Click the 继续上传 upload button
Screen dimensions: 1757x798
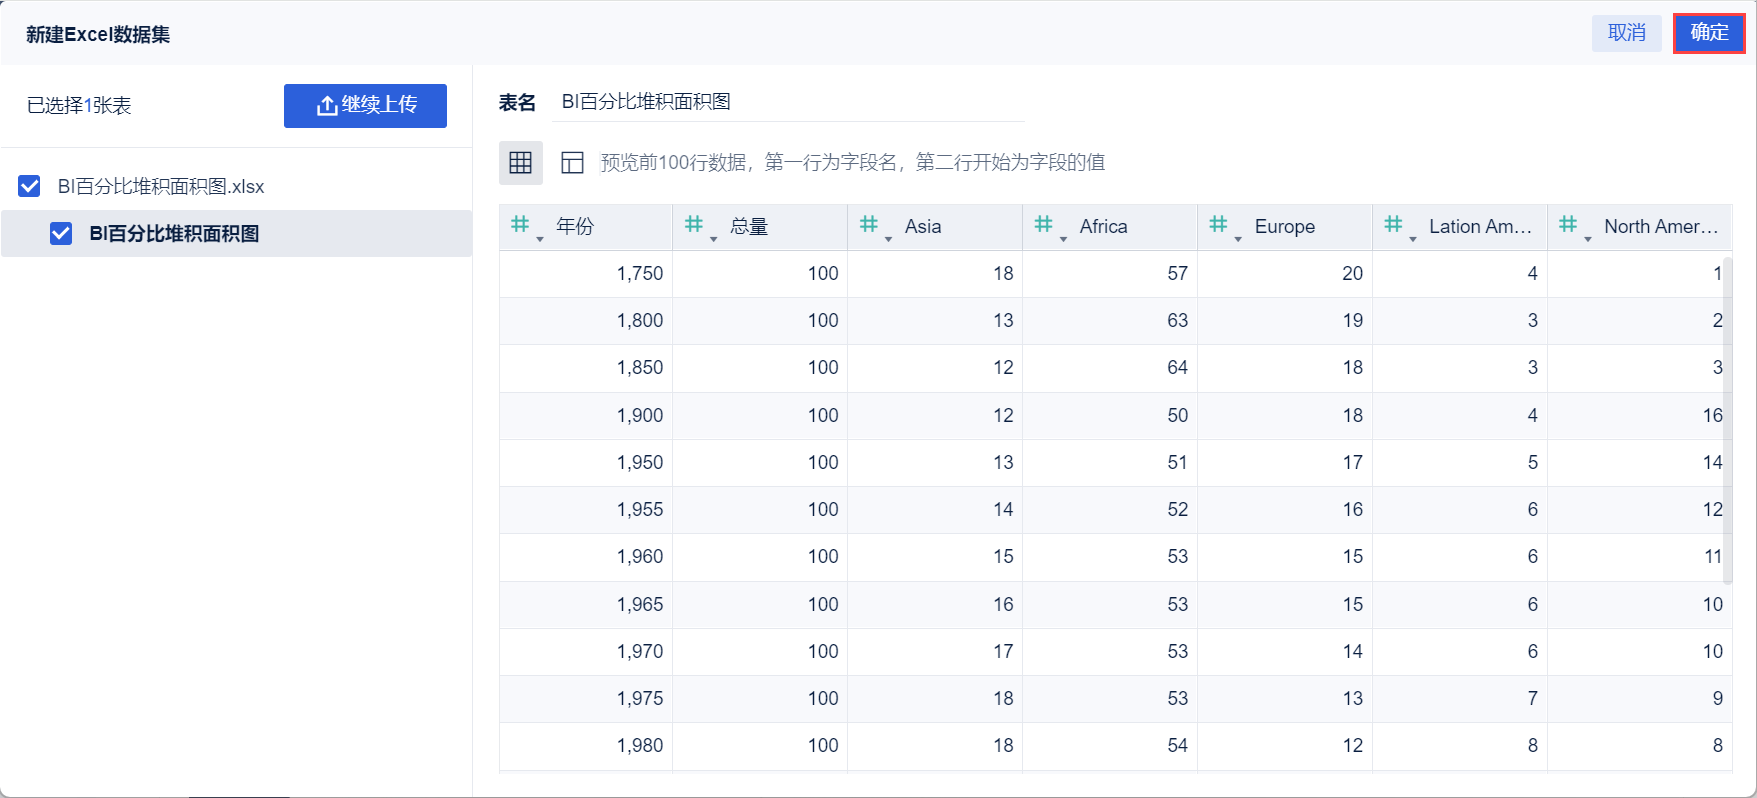click(x=365, y=105)
